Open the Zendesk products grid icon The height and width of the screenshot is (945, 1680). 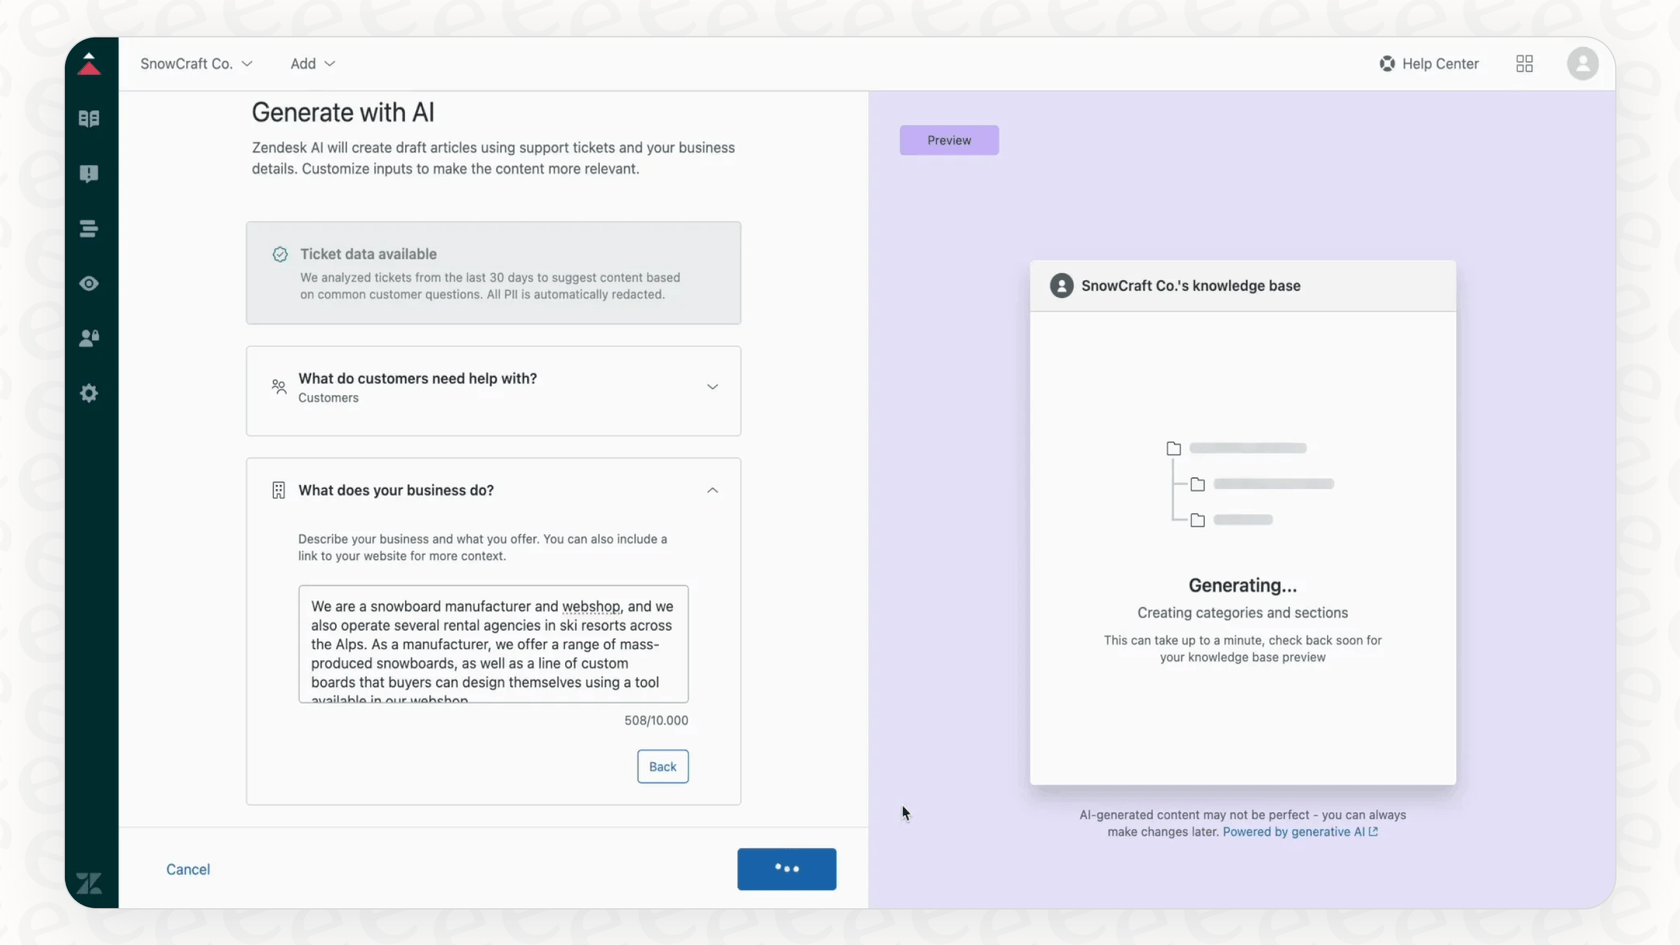pos(1524,63)
